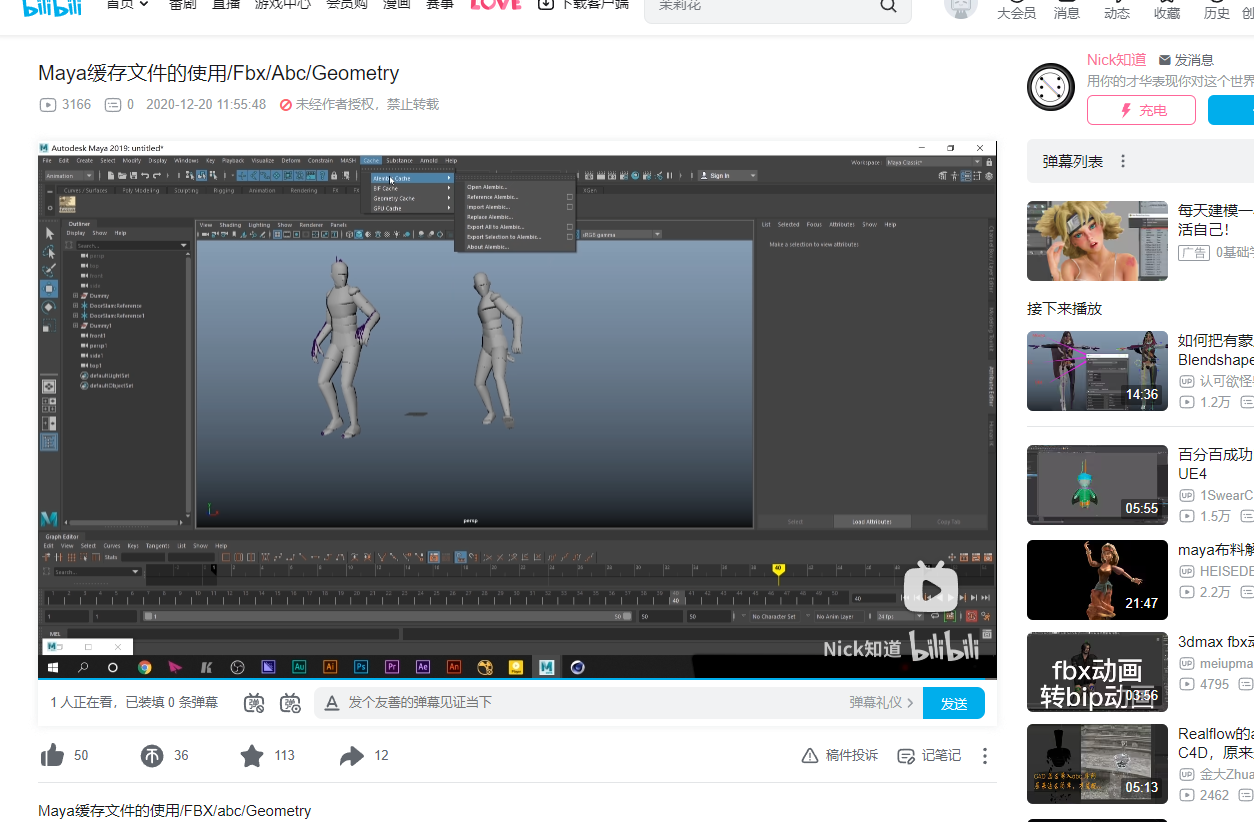The height and width of the screenshot is (822, 1254).
Task: Open the 21:47 maya cloth video thumbnail
Action: pyautogui.click(x=1097, y=580)
